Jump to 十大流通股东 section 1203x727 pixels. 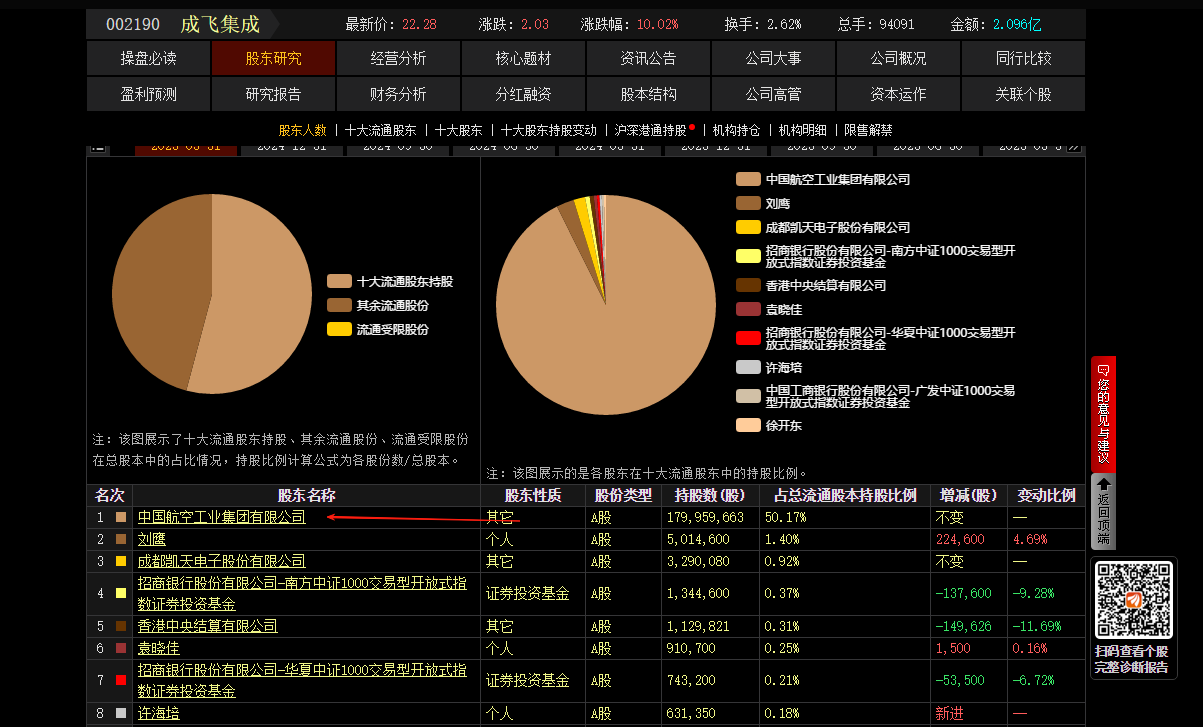(x=380, y=130)
